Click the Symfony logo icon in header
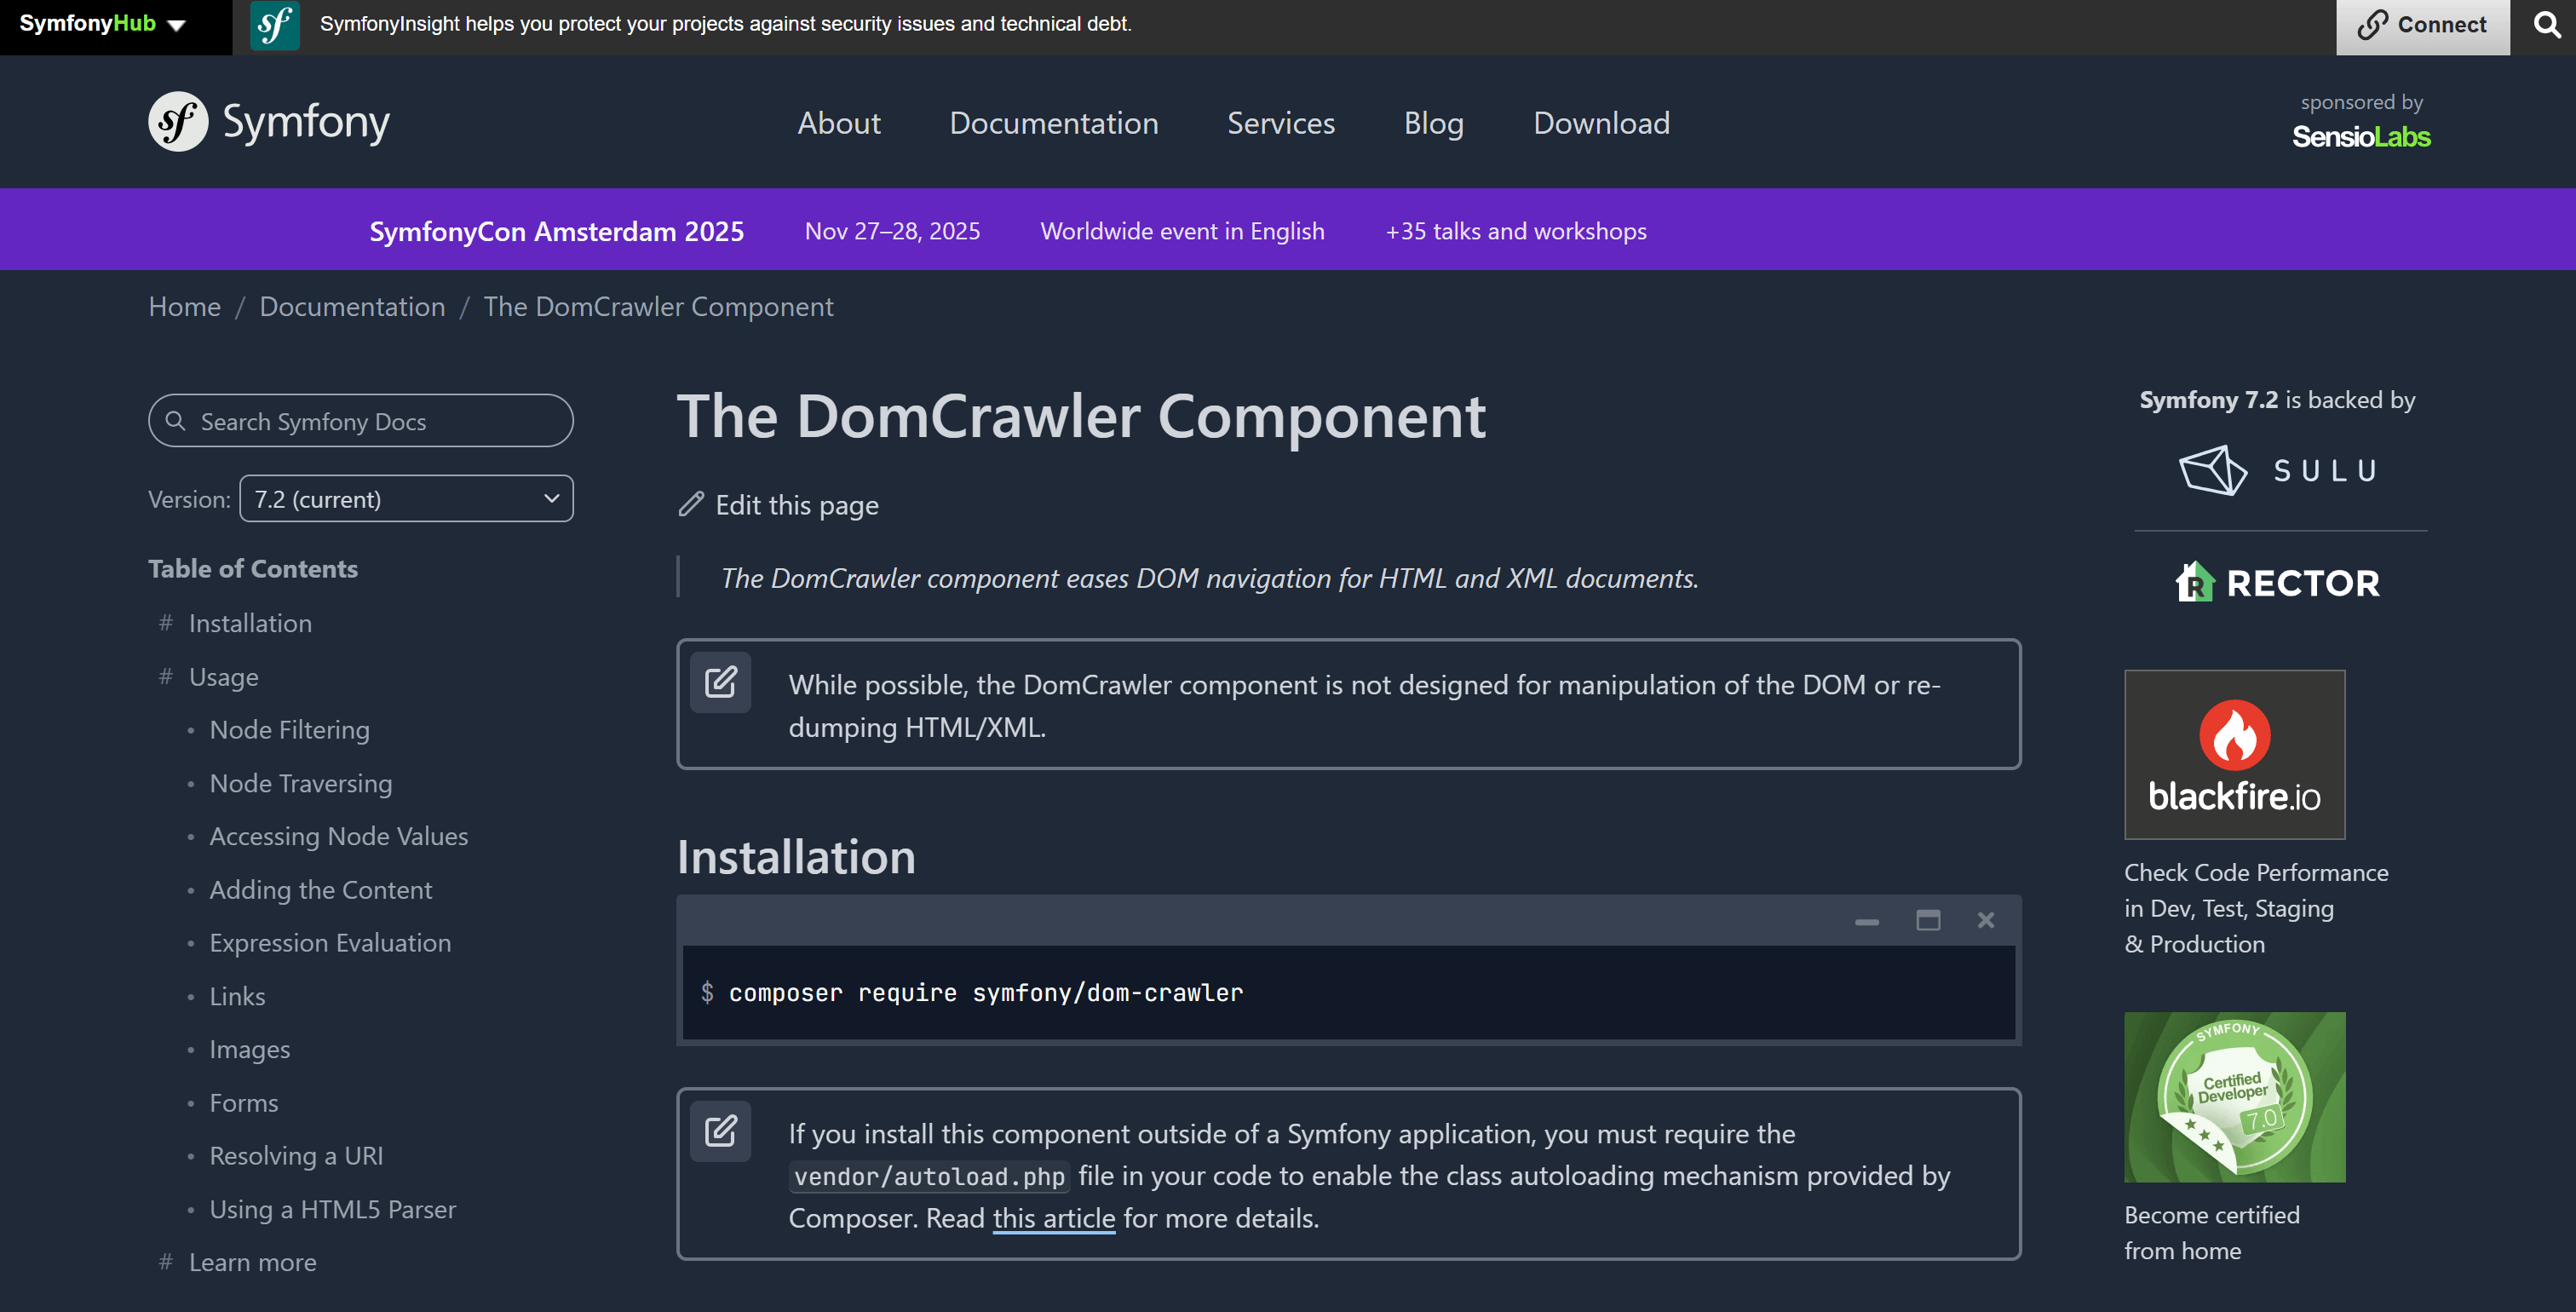Image resolution: width=2576 pixels, height=1312 pixels. click(178, 122)
